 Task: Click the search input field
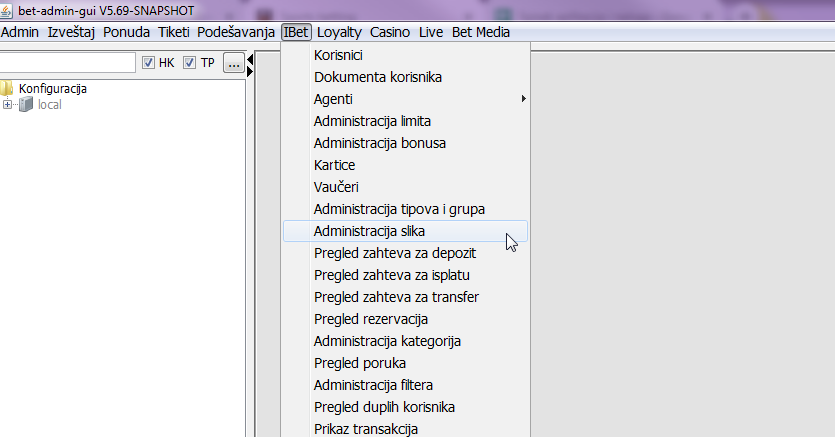tap(67, 62)
